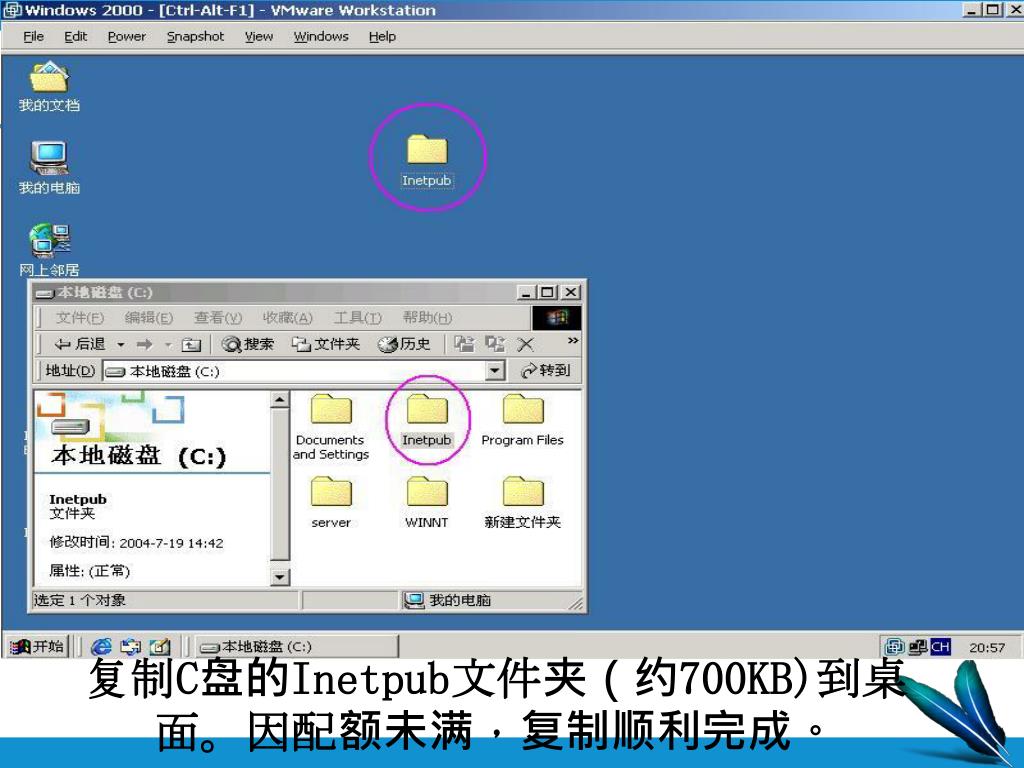Open 我的文档 desktop icon
The image size is (1024, 768).
coord(49,87)
